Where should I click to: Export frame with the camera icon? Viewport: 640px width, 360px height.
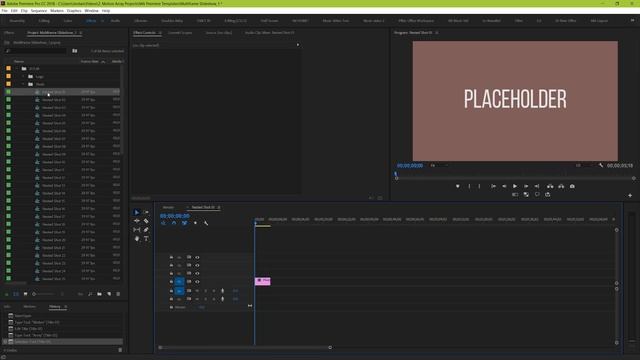(x=572, y=187)
